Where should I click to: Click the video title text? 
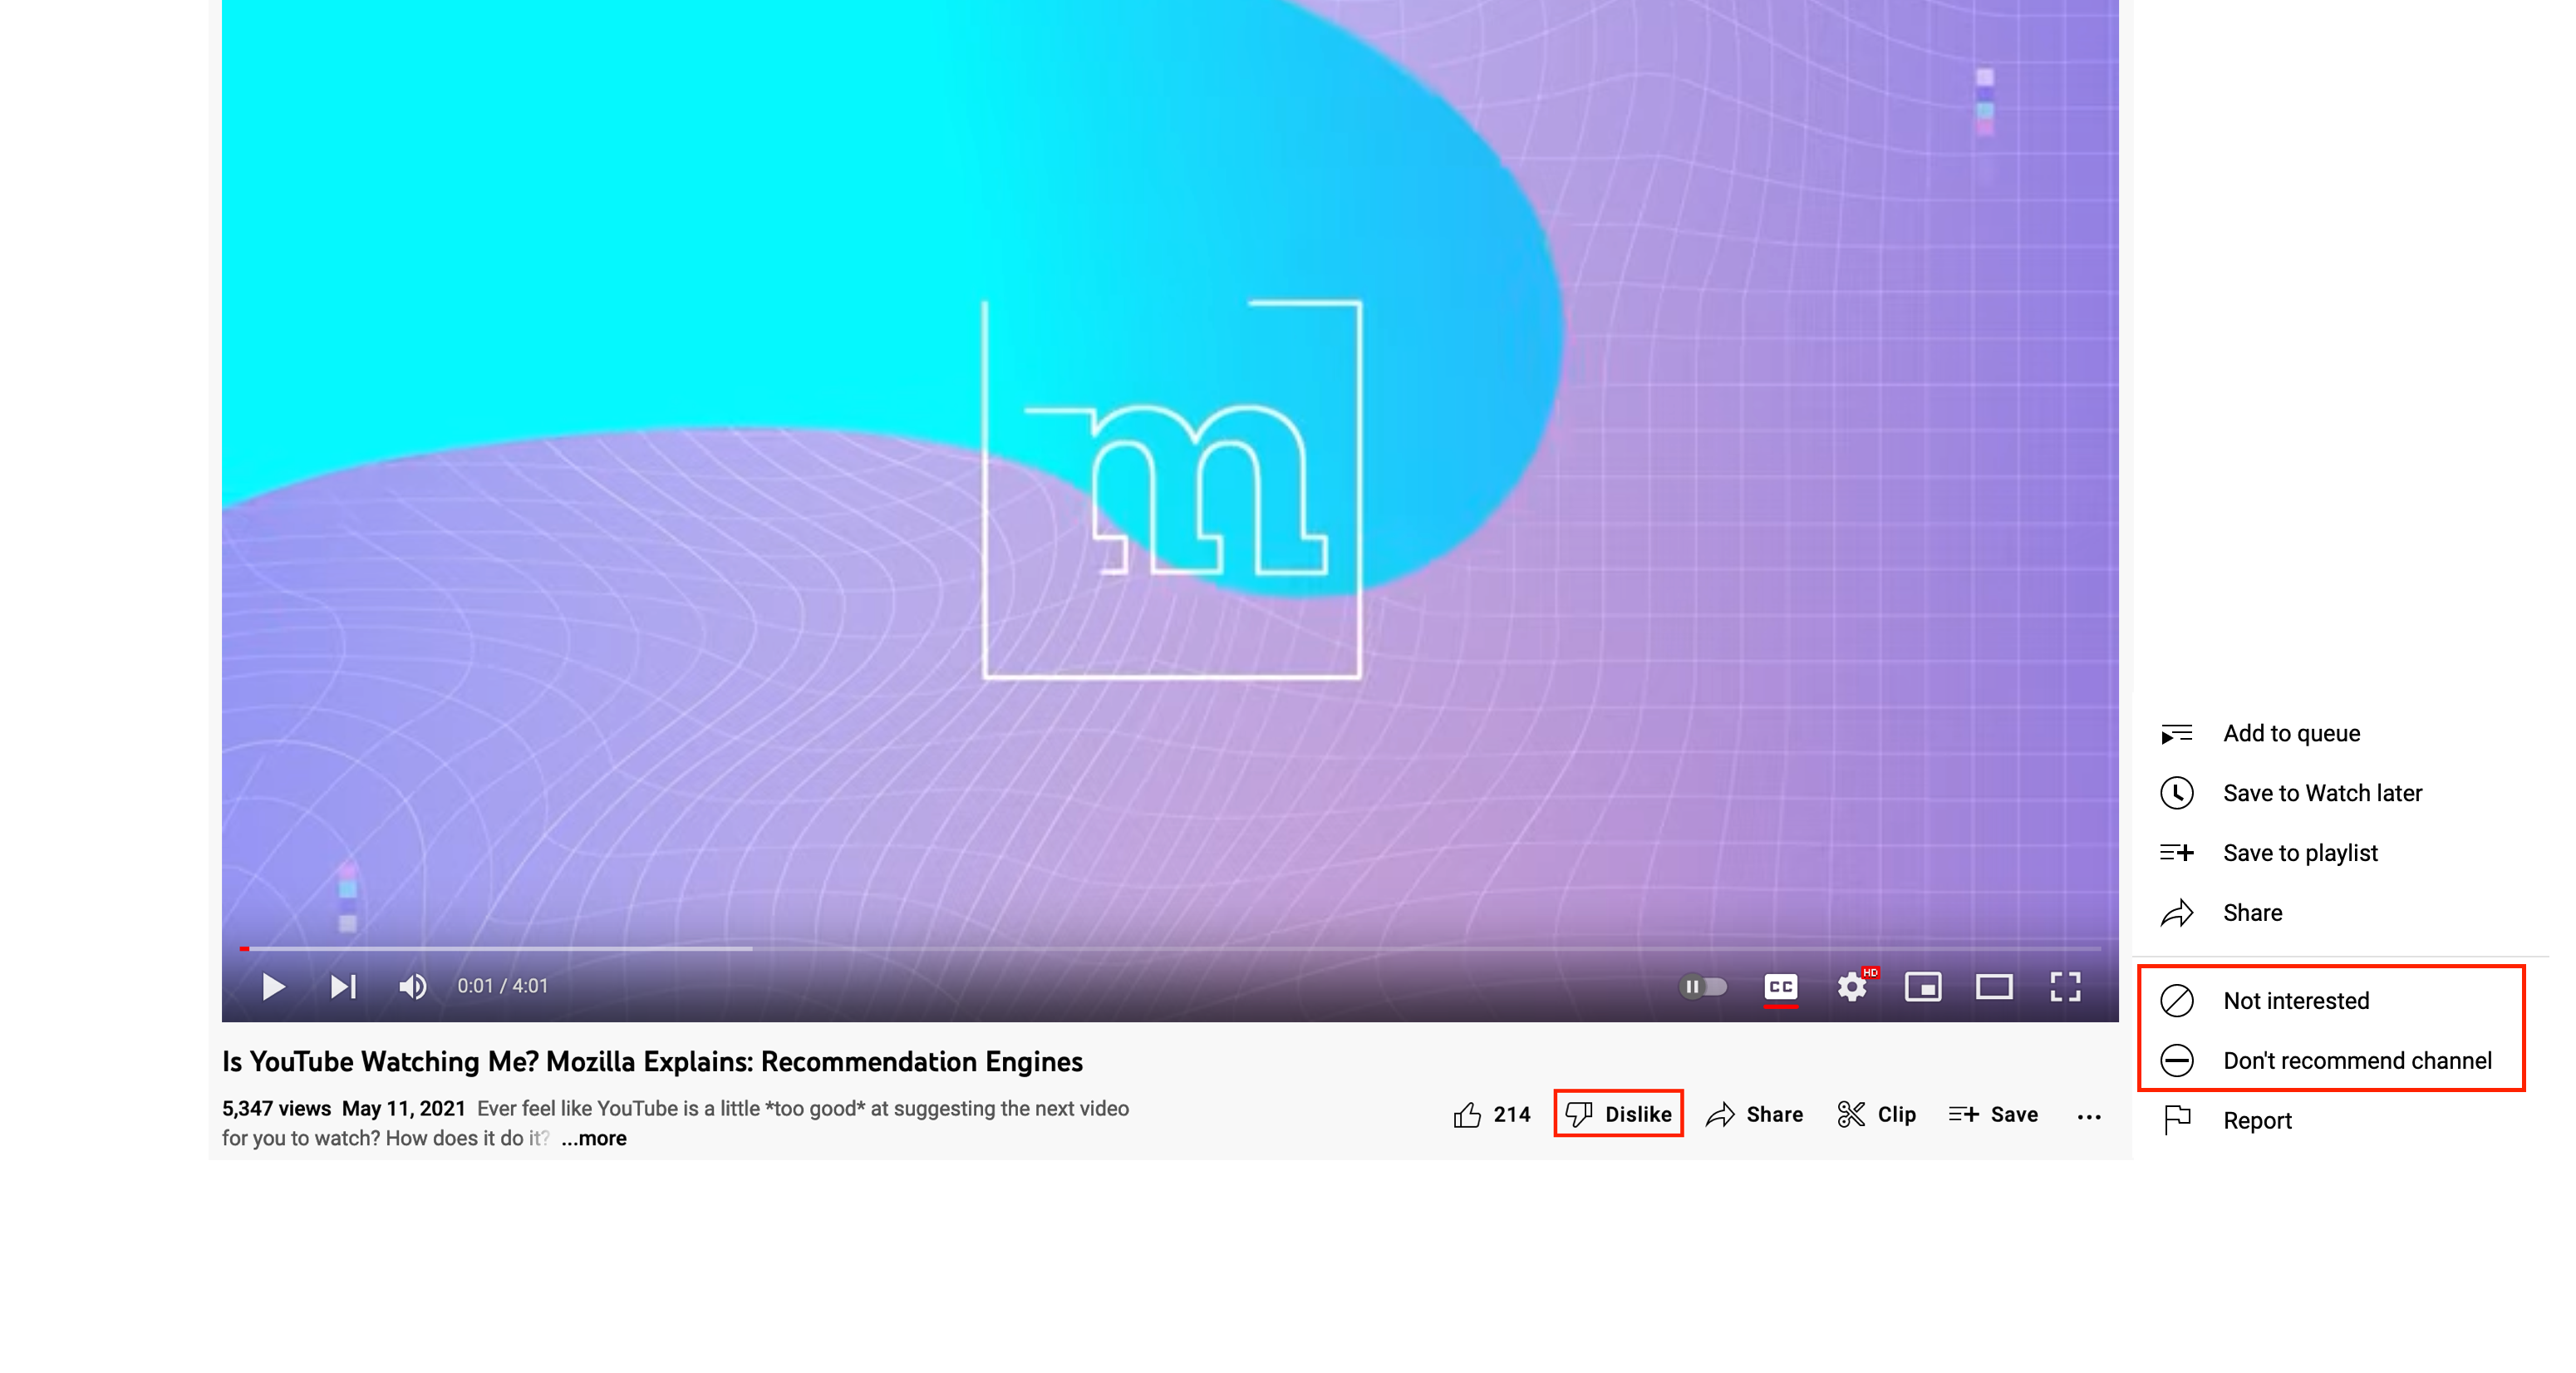pos(652,1062)
